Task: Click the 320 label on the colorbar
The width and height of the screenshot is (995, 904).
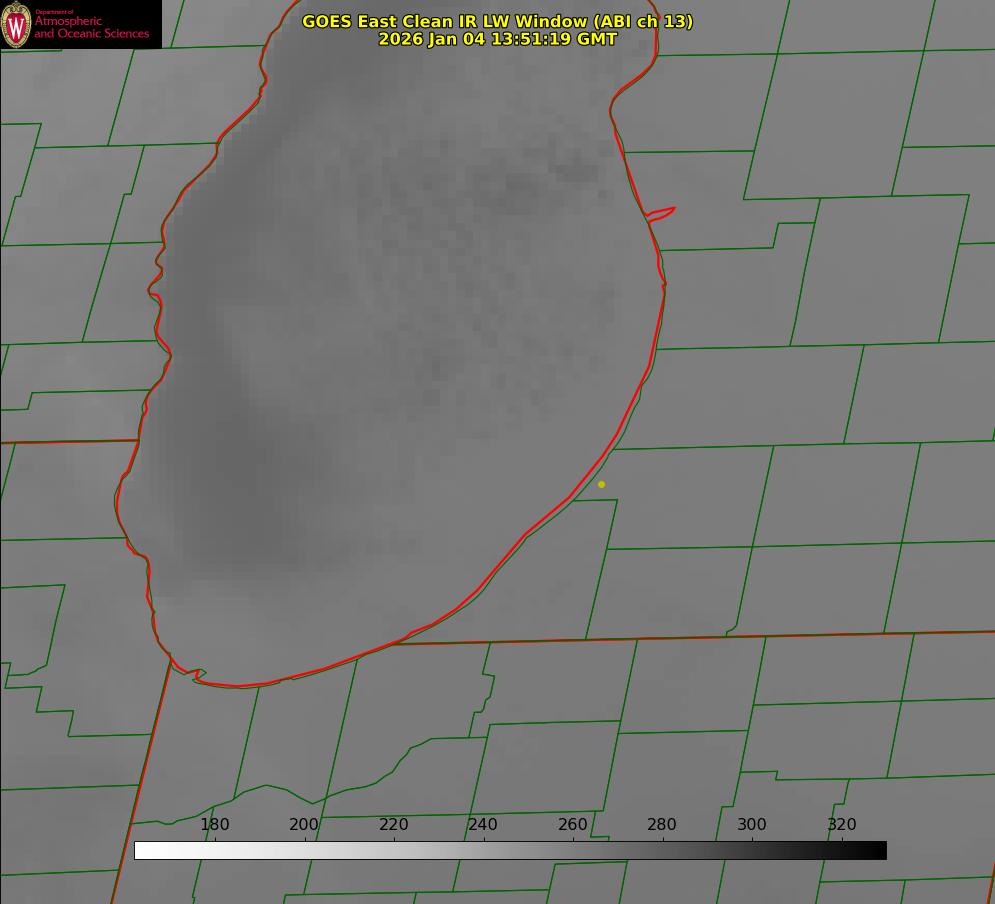Action: [x=842, y=824]
